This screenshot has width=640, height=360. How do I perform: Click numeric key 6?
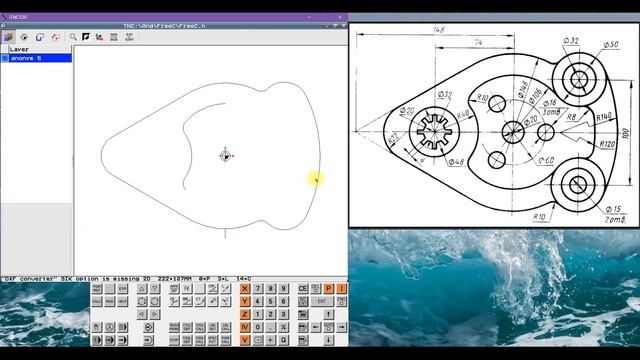[283, 301]
